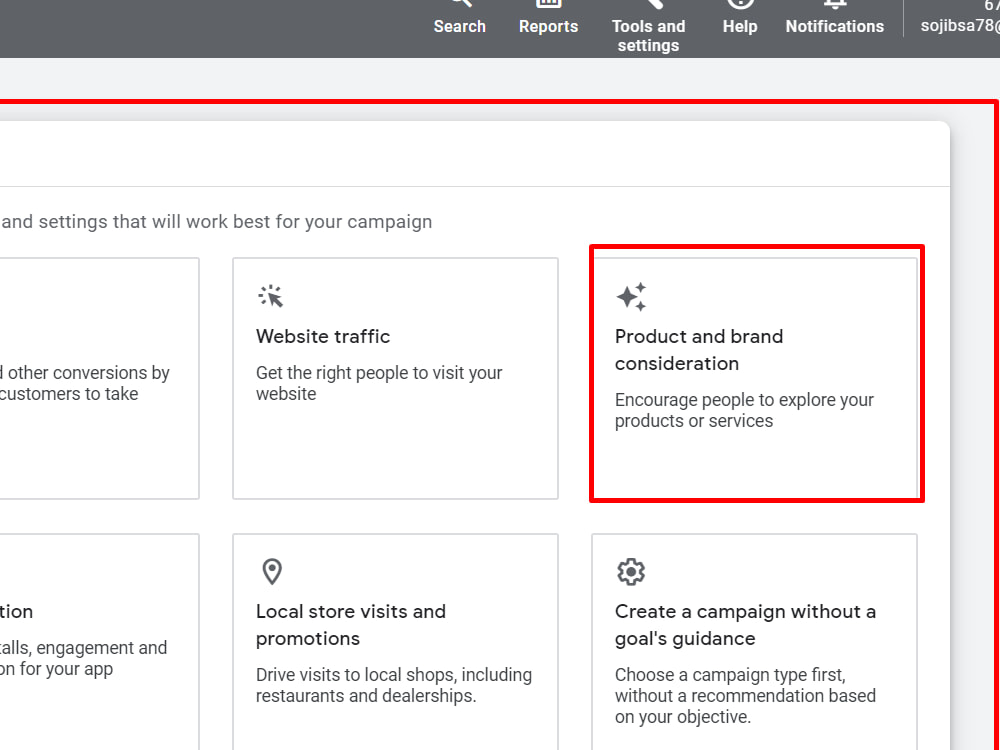
Task: Click the 'other conversions by' card text
Action: tap(85, 383)
